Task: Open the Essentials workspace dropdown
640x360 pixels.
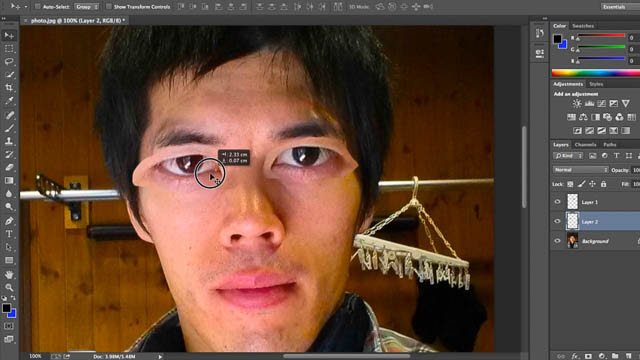Action: click(620, 7)
